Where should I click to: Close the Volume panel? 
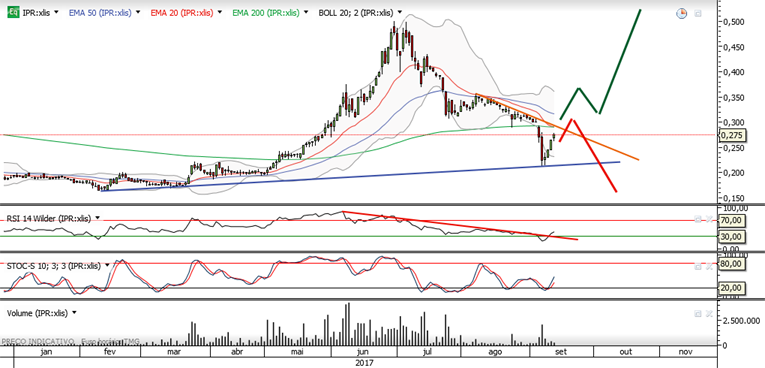pyautogui.click(x=708, y=313)
